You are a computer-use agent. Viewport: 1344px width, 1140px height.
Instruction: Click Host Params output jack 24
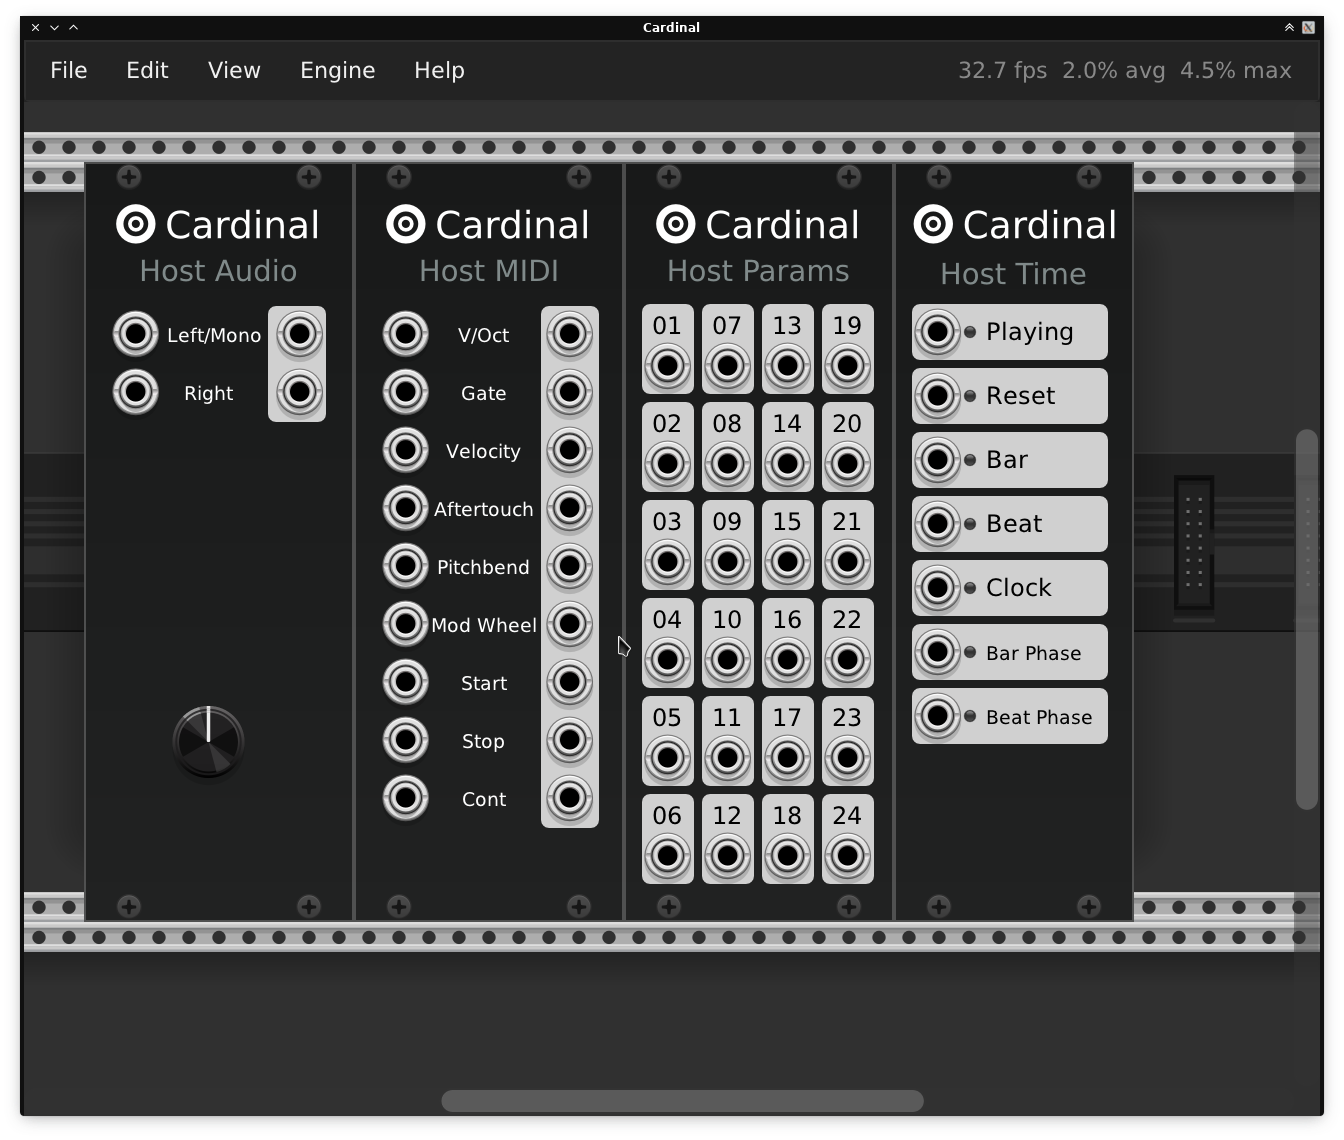click(848, 856)
